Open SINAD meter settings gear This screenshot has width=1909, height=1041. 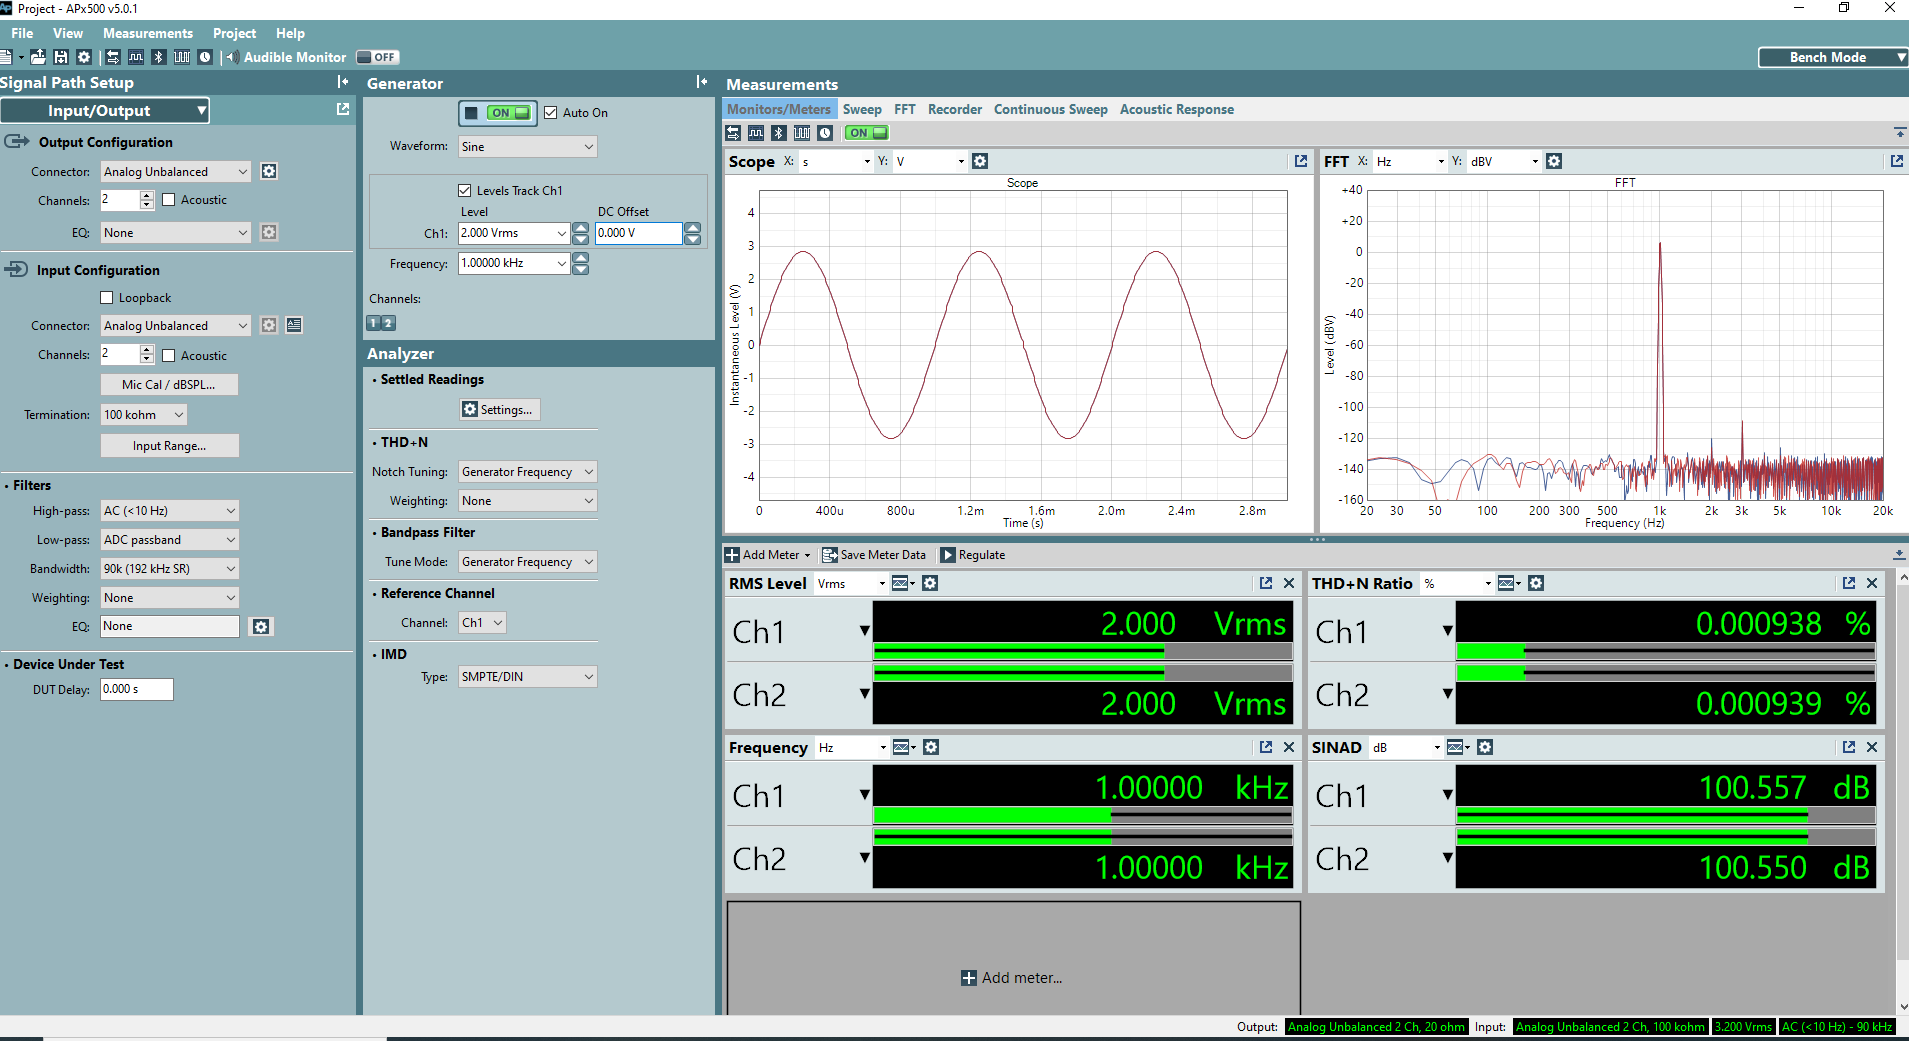coord(1485,747)
